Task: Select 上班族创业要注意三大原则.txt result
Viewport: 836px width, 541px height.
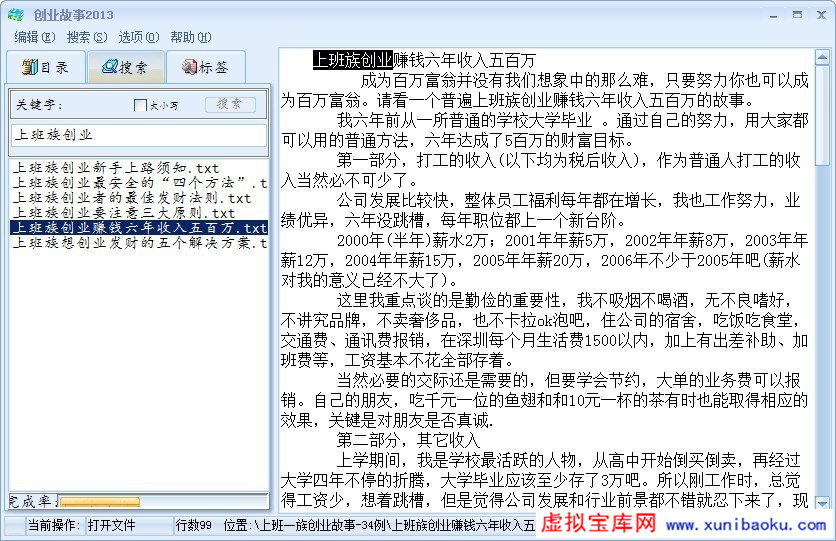Action: 124,213
